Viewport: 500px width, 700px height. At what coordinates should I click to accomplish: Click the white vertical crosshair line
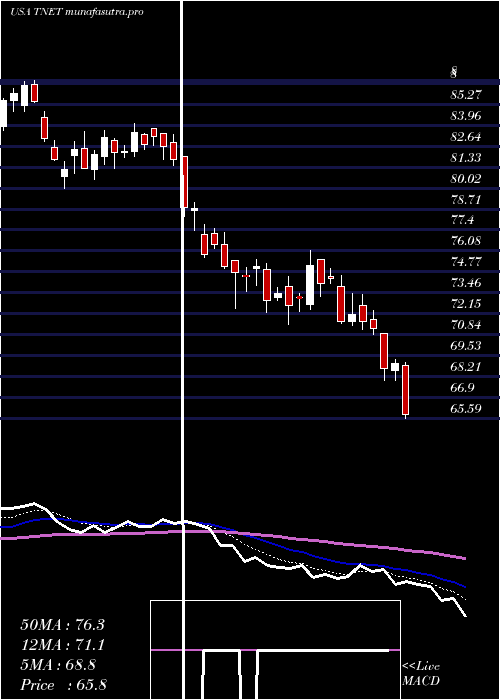[x=183, y=350]
